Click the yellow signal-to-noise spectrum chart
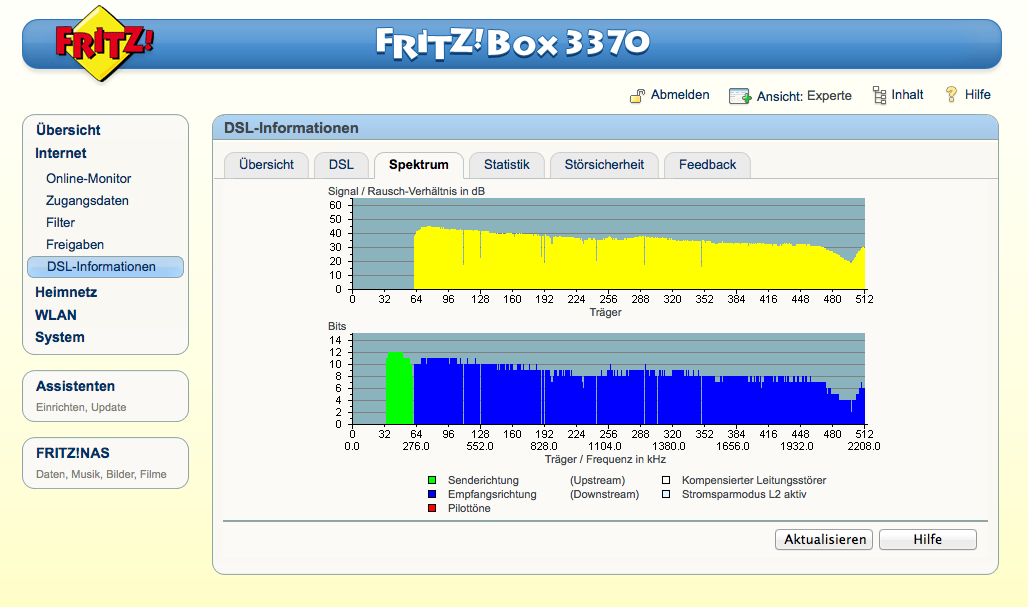Viewport: 1028px width, 607px height. tap(608, 244)
